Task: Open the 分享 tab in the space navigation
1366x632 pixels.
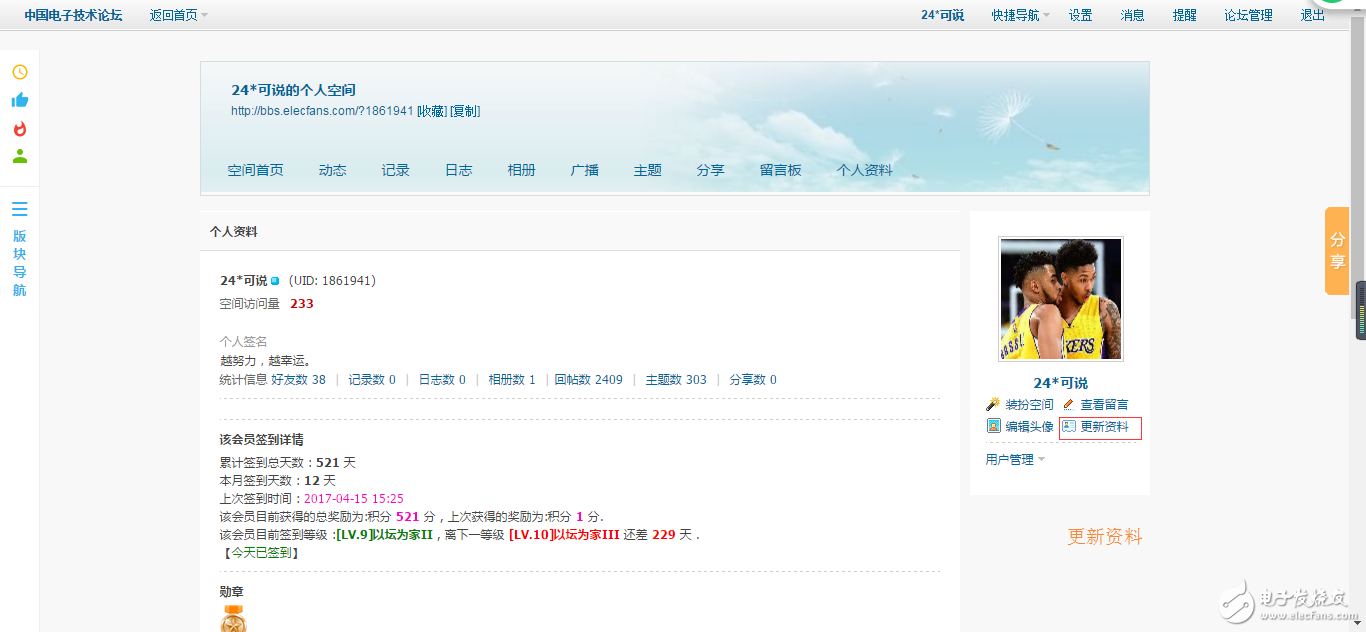Action: 710,170
